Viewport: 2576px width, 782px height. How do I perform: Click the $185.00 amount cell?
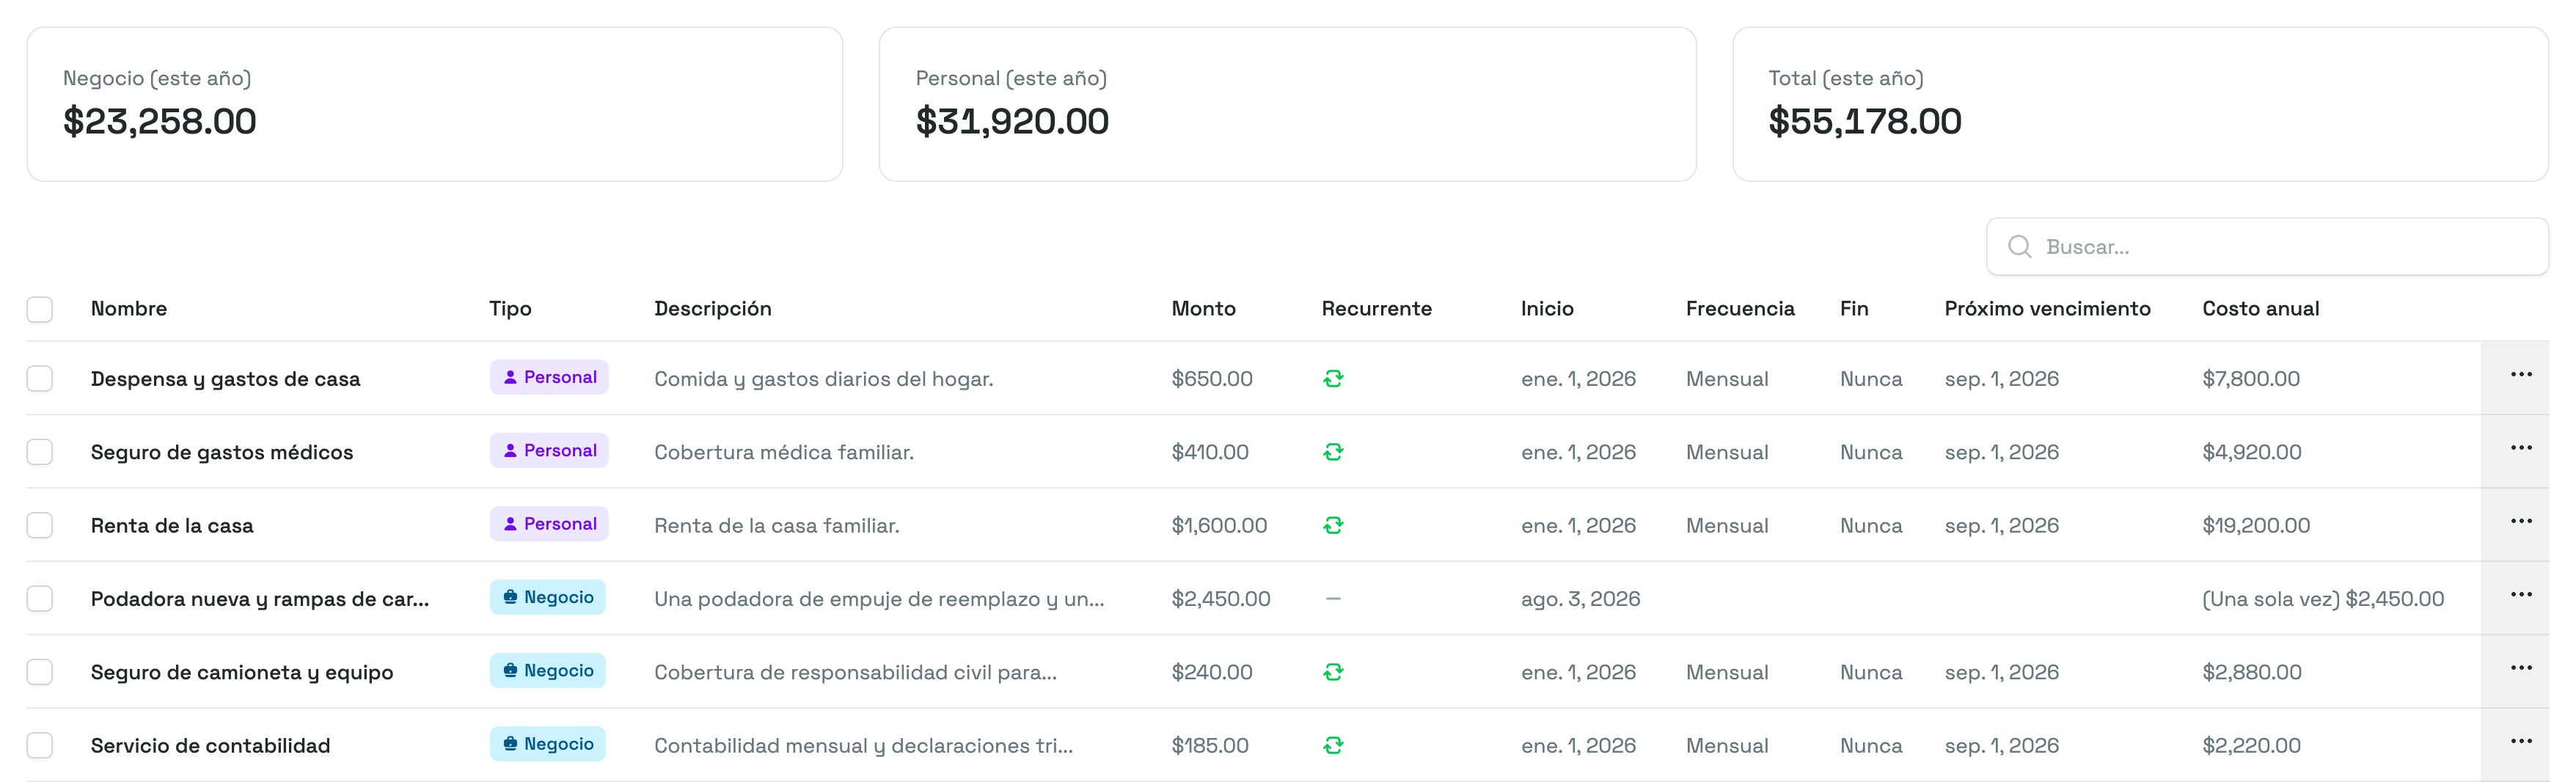[x=1210, y=745]
